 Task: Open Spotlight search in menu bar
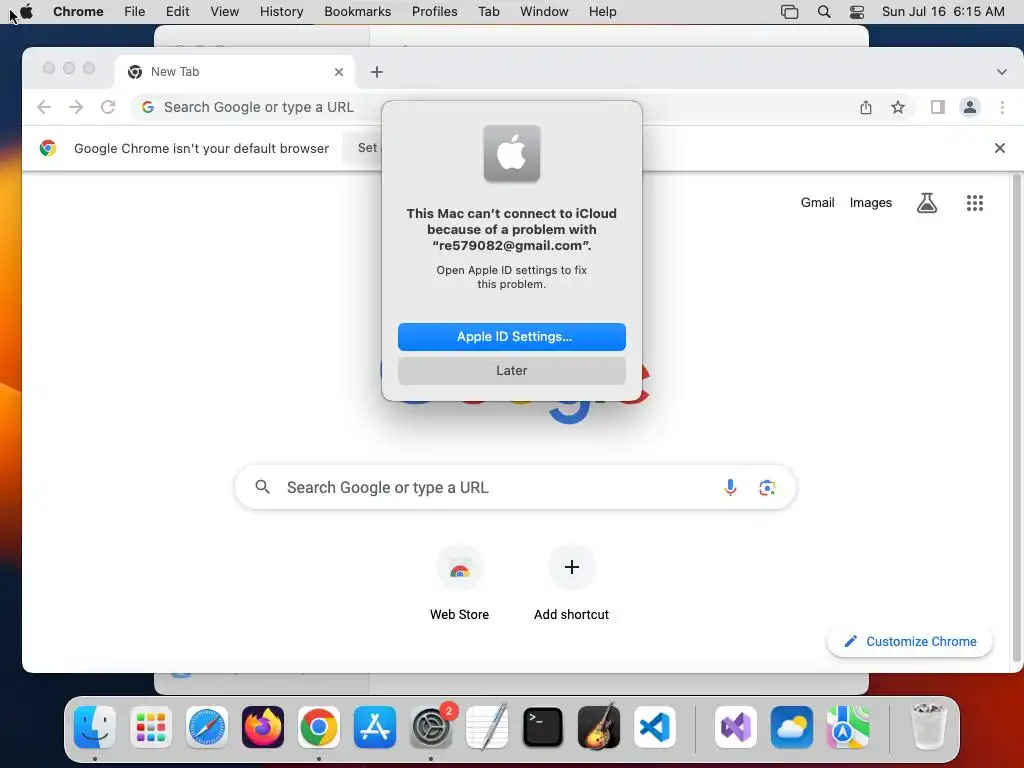(x=824, y=11)
